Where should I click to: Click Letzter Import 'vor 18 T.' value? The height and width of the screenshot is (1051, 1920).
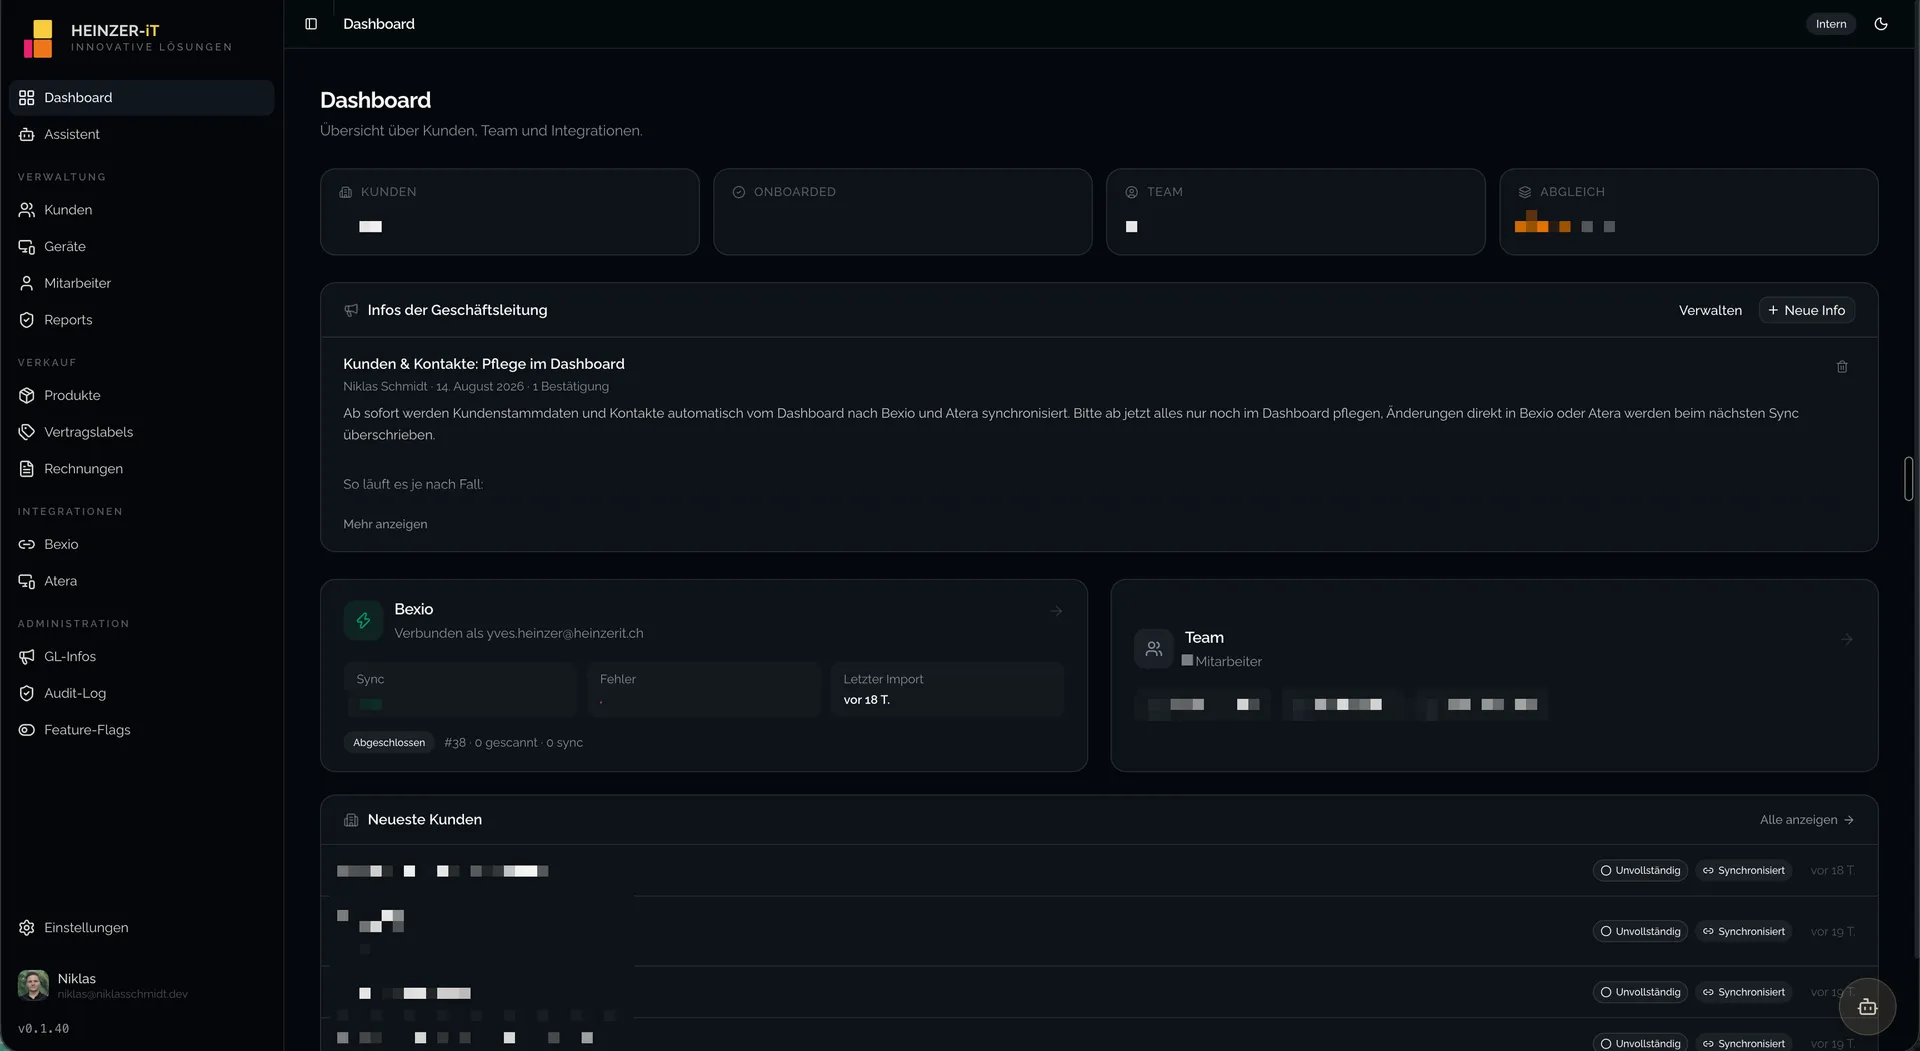(866, 700)
